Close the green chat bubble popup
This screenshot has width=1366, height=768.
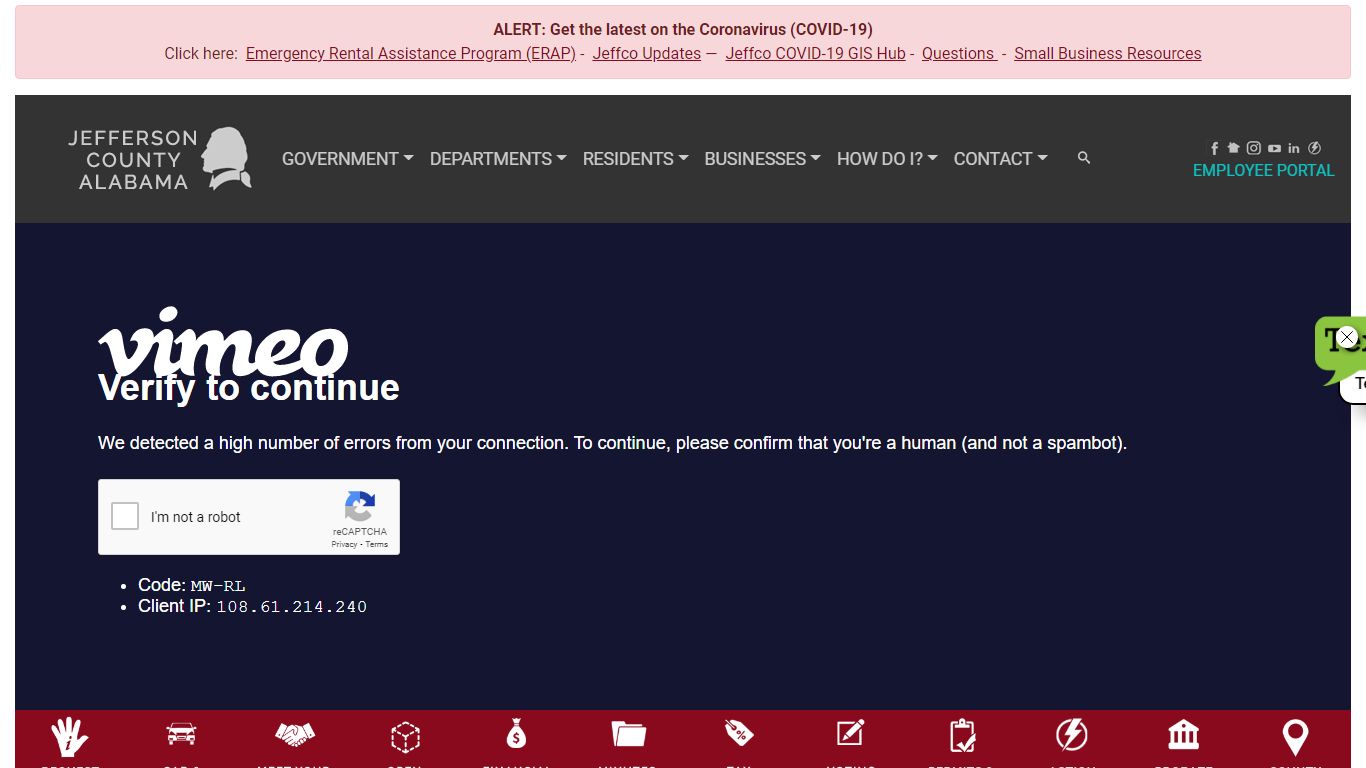point(1347,338)
